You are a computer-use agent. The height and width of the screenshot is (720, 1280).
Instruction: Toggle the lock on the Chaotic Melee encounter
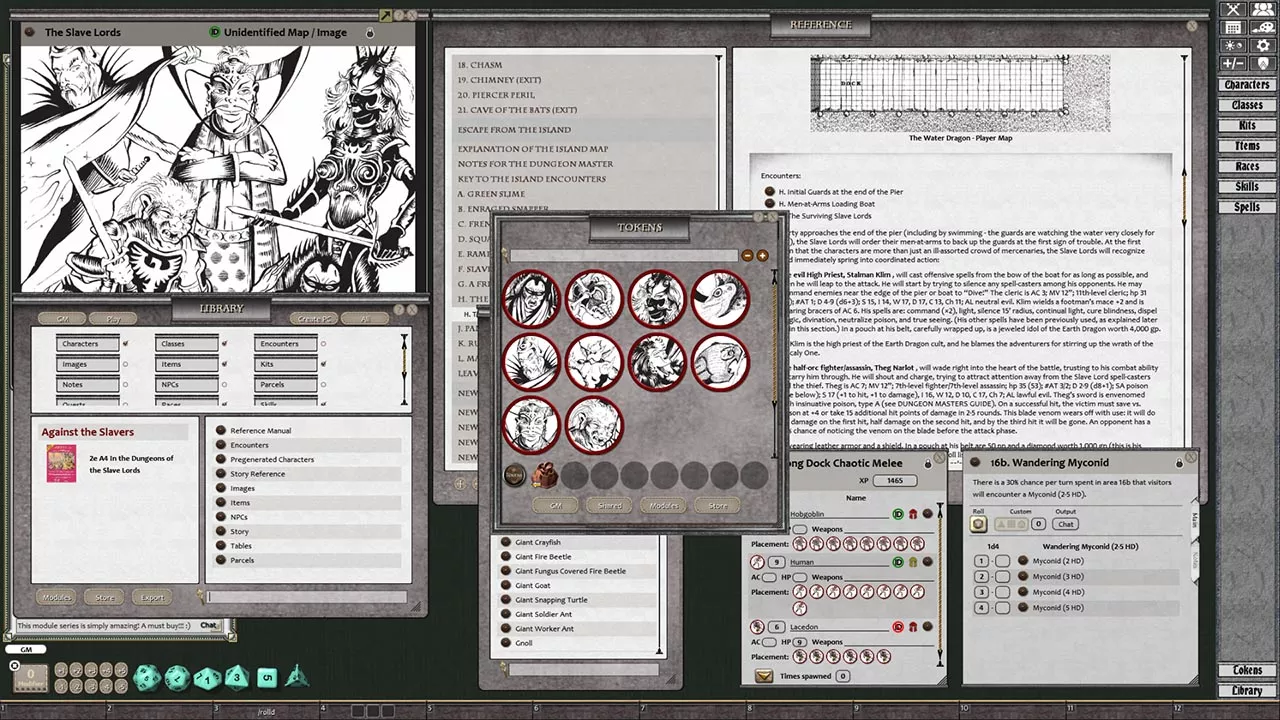[x=927, y=463]
